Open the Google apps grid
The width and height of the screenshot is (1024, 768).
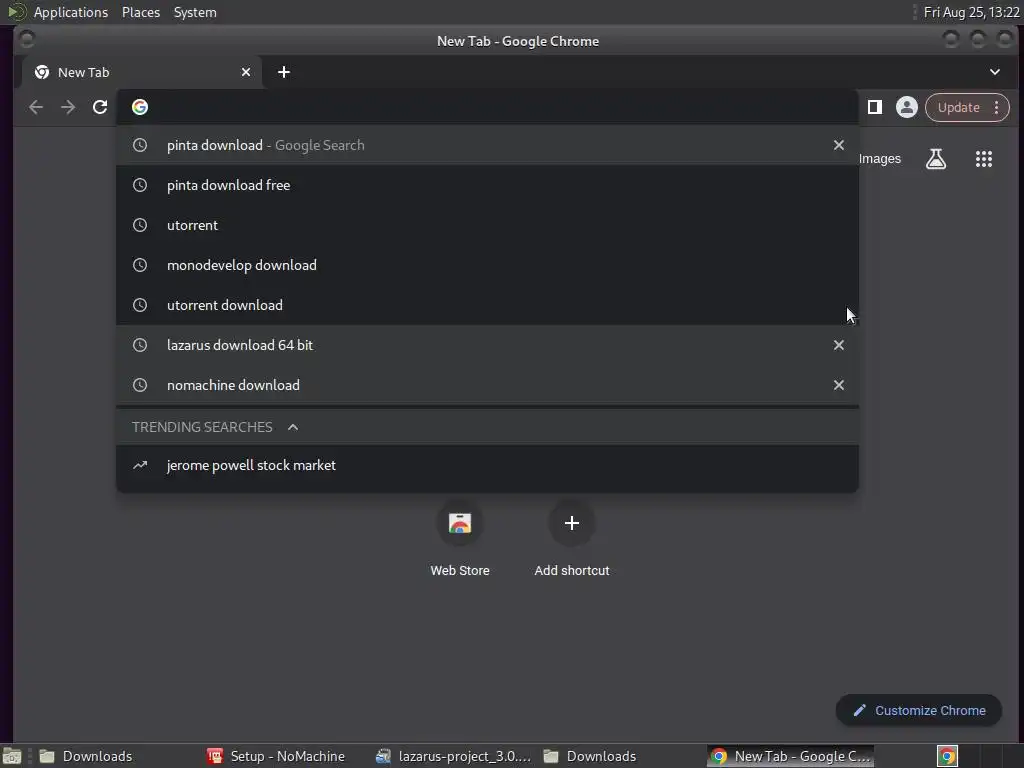click(x=984, y=159)
